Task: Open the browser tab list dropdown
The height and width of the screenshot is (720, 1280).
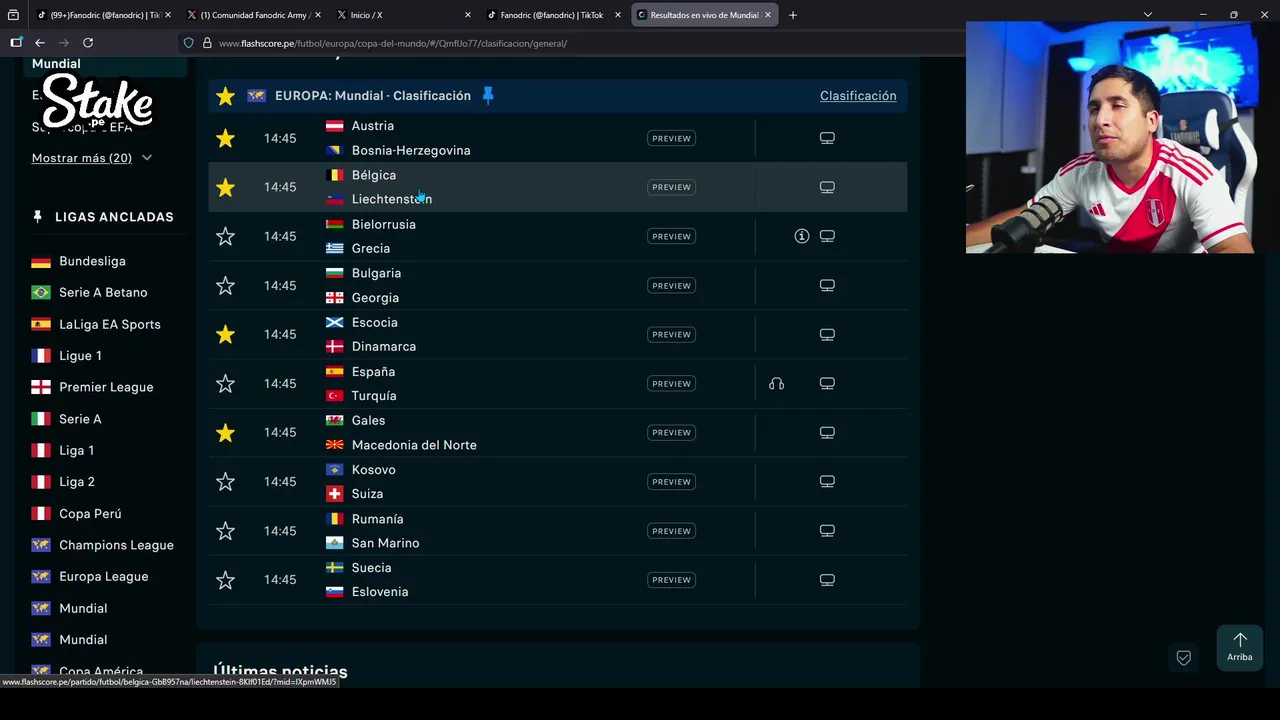Action: [1148, 15]
